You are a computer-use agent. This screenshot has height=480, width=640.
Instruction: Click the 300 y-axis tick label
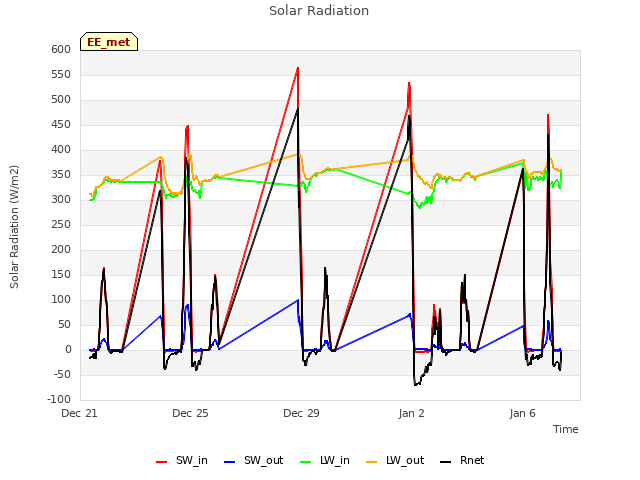(x=61, y=200)
